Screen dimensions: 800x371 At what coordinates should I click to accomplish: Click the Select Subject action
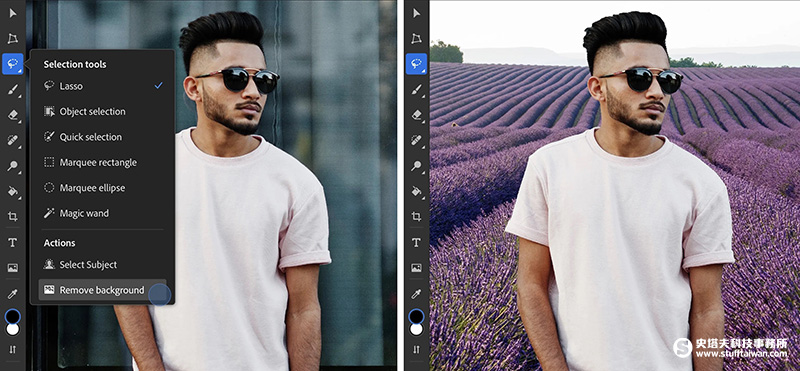click(x=88, y=264)
